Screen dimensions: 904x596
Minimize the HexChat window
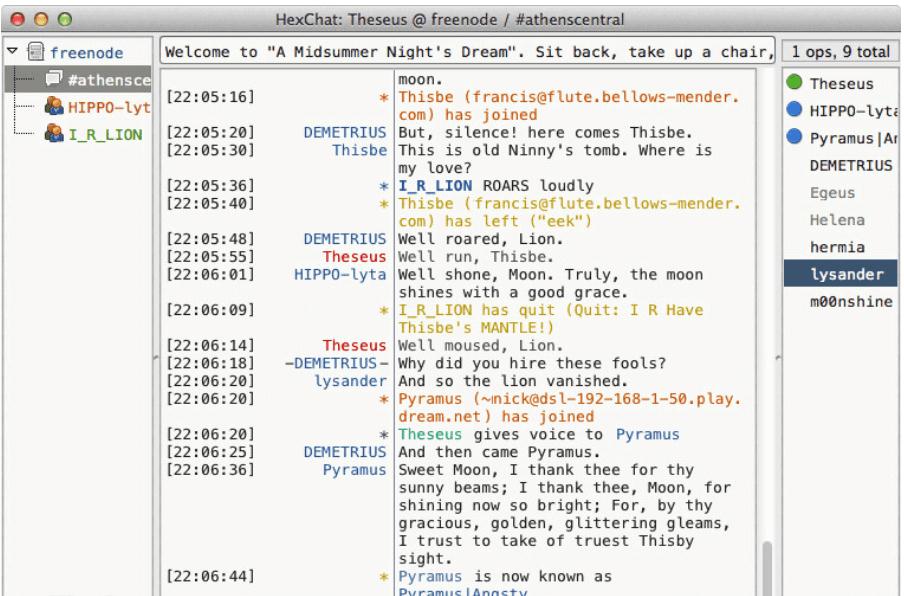41,19
